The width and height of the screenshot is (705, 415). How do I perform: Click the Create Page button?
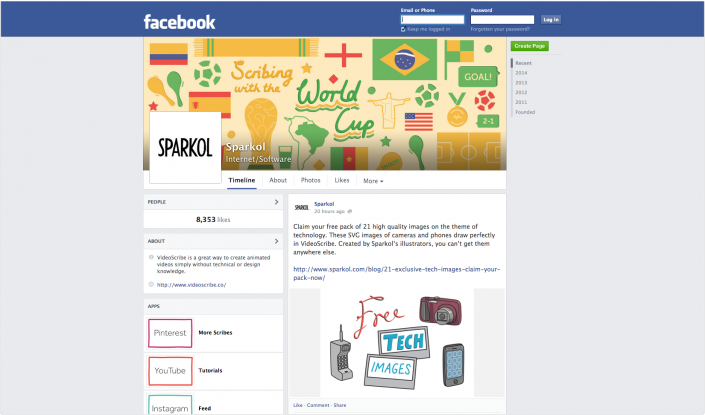[530, 46]
